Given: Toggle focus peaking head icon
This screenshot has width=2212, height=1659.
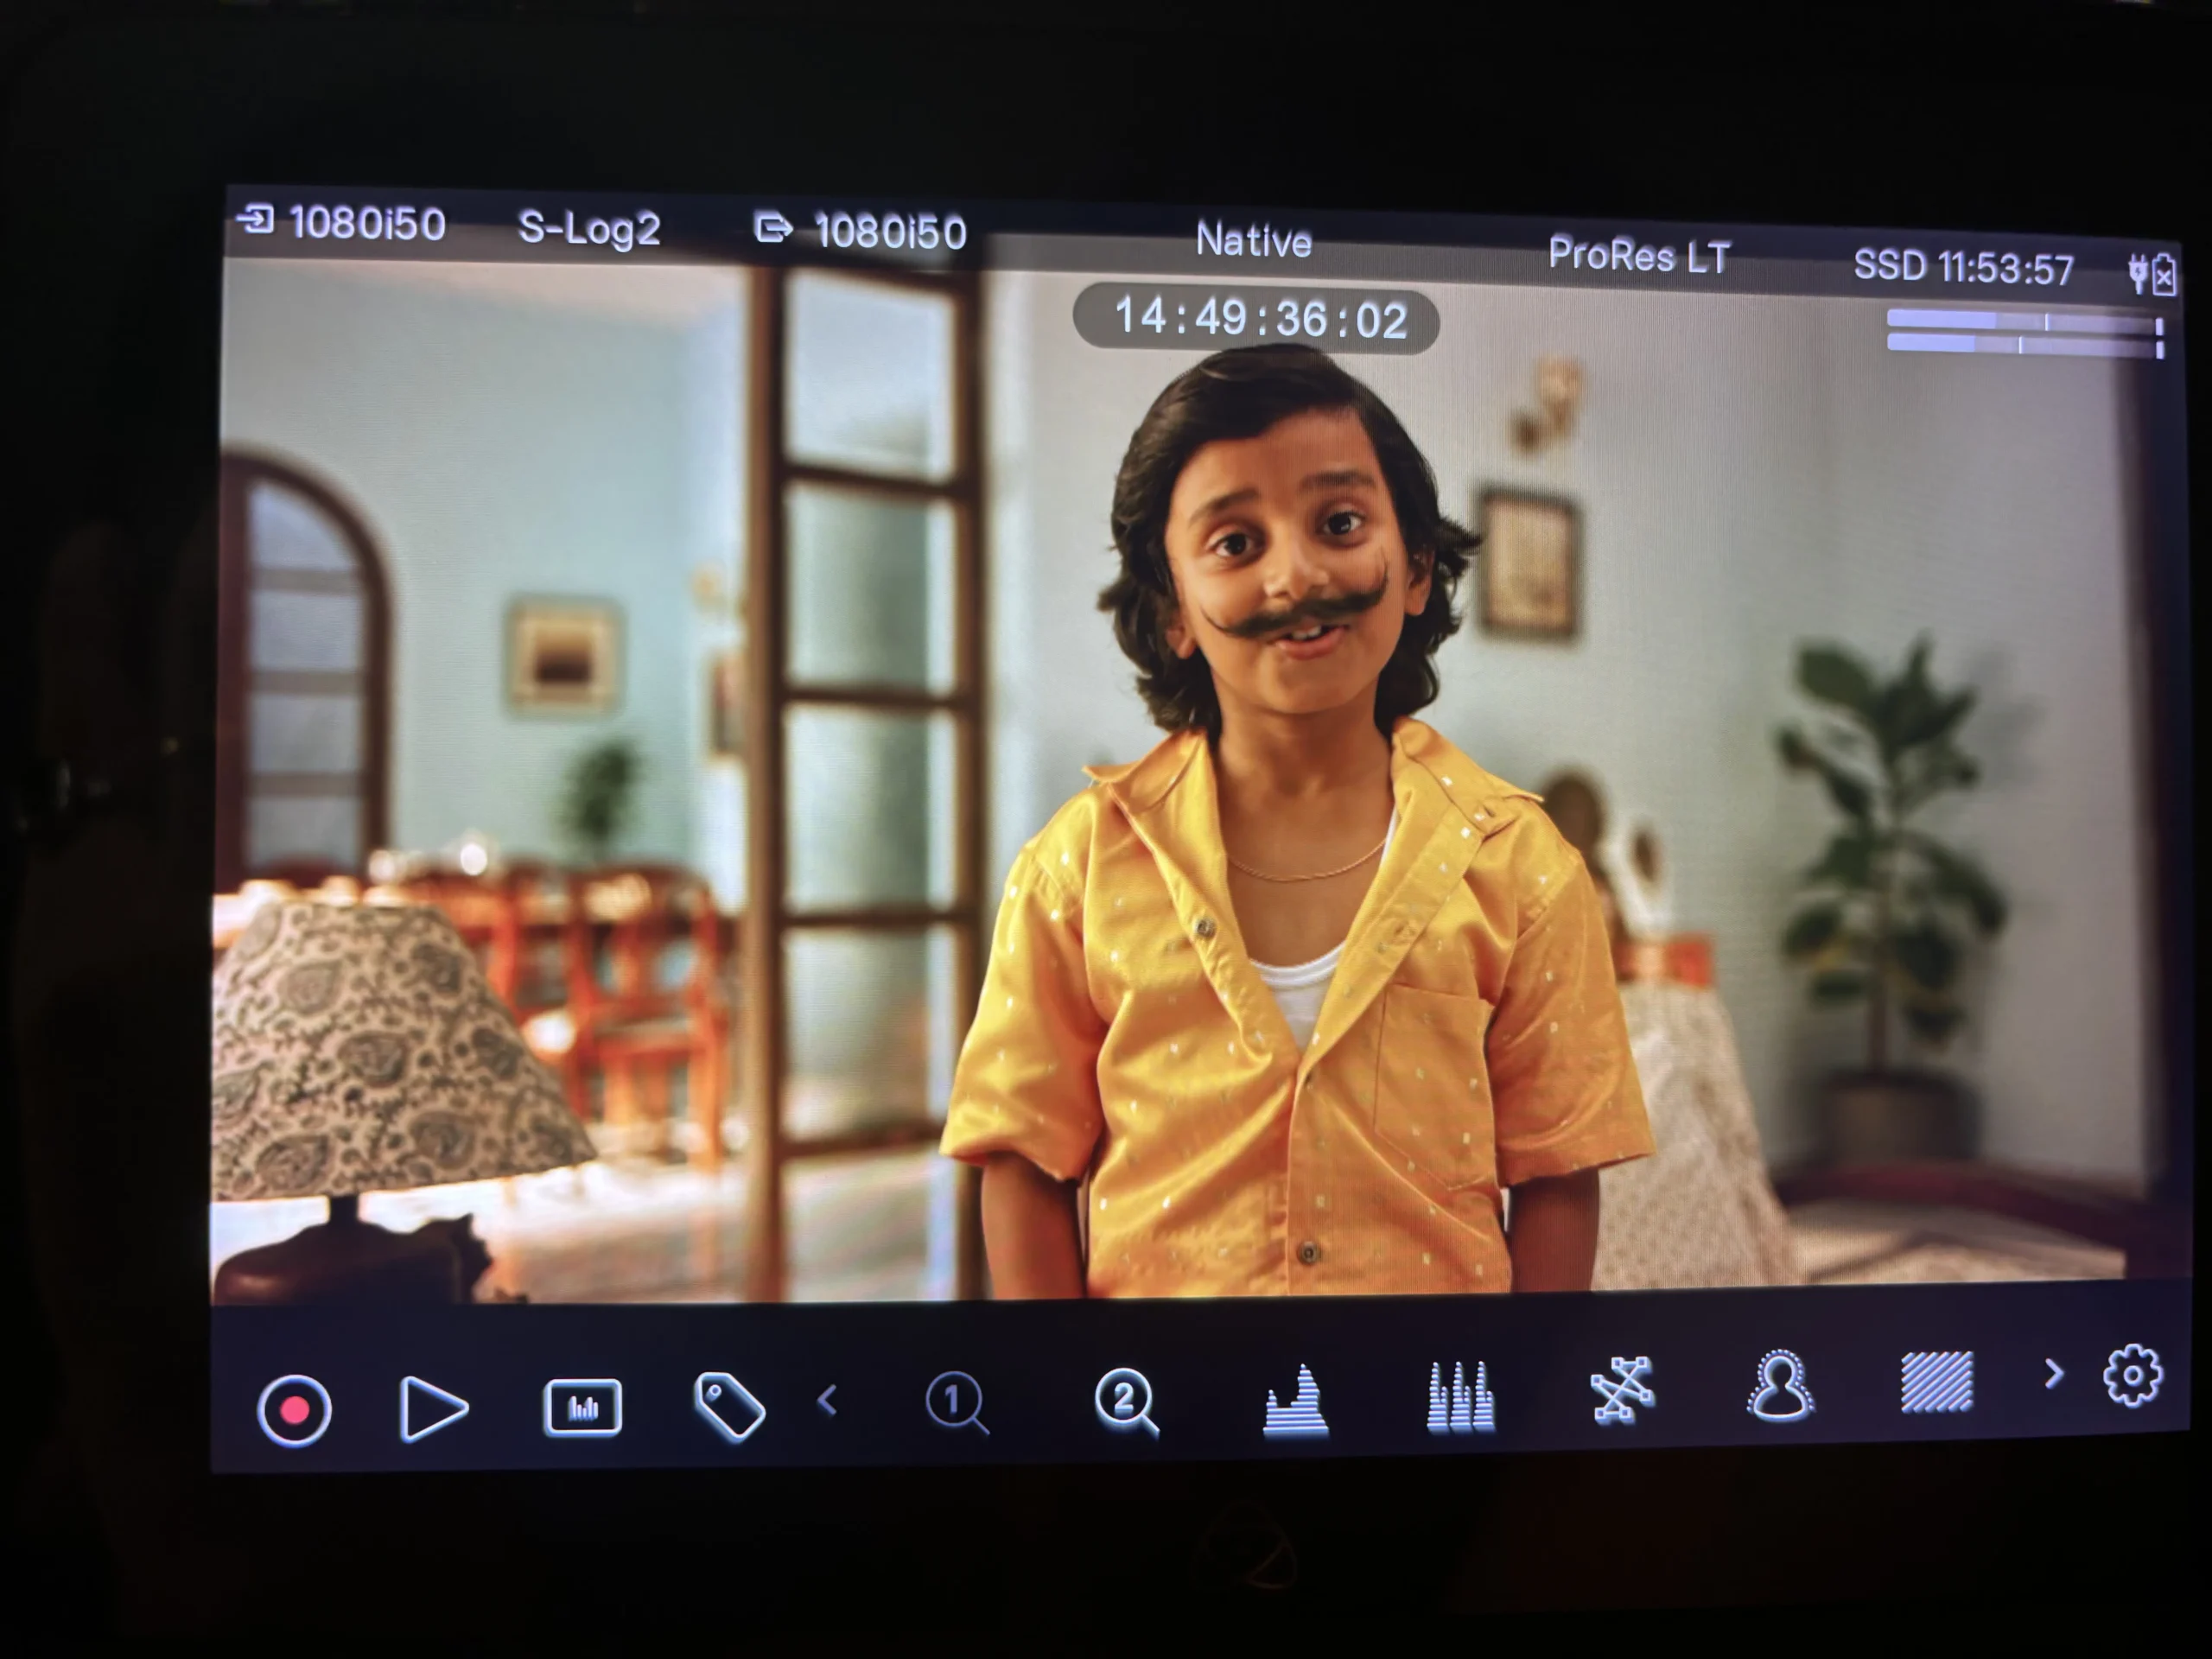Looking at the screenshot, I should tap(1780, 1386).
